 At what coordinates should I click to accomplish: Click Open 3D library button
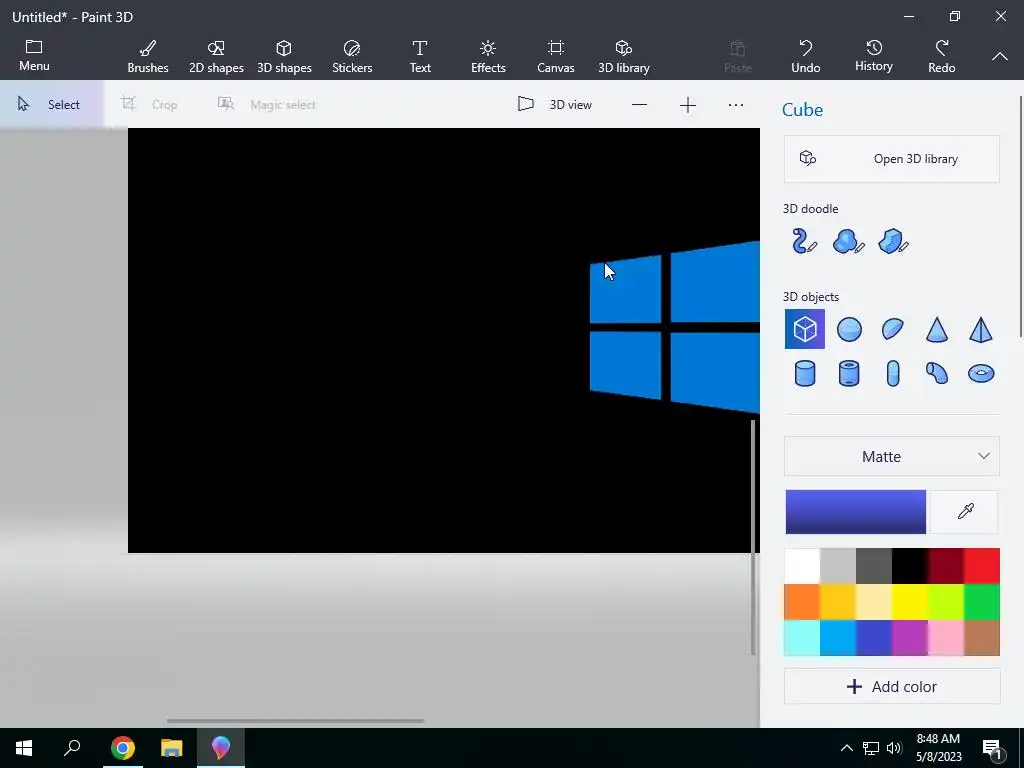[x=891, y=159]
